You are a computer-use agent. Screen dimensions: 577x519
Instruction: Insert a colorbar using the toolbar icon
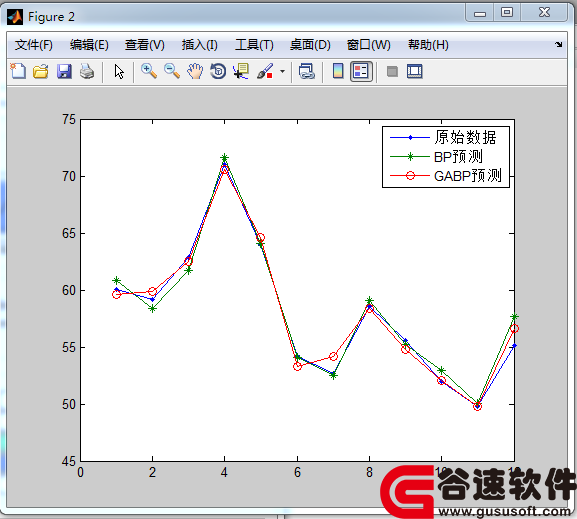coord(338,71)
